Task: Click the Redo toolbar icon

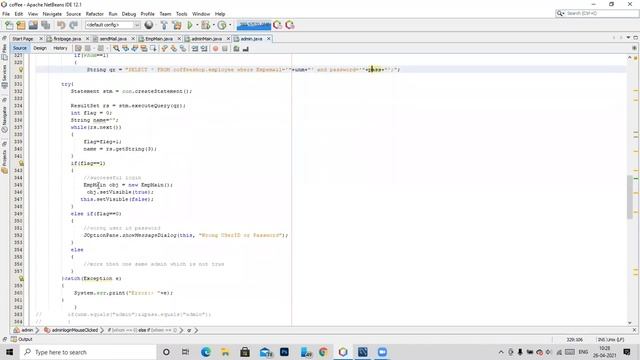Action: [x=73, y=25]
